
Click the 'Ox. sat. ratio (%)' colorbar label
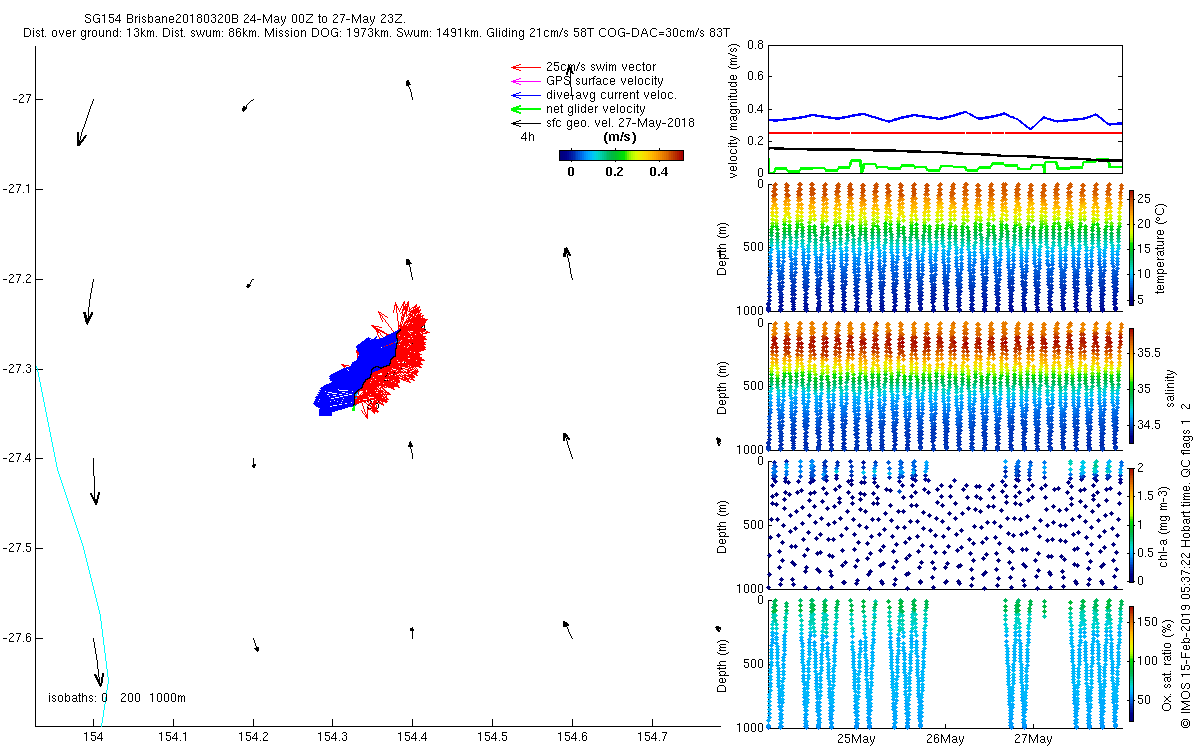1166,663
